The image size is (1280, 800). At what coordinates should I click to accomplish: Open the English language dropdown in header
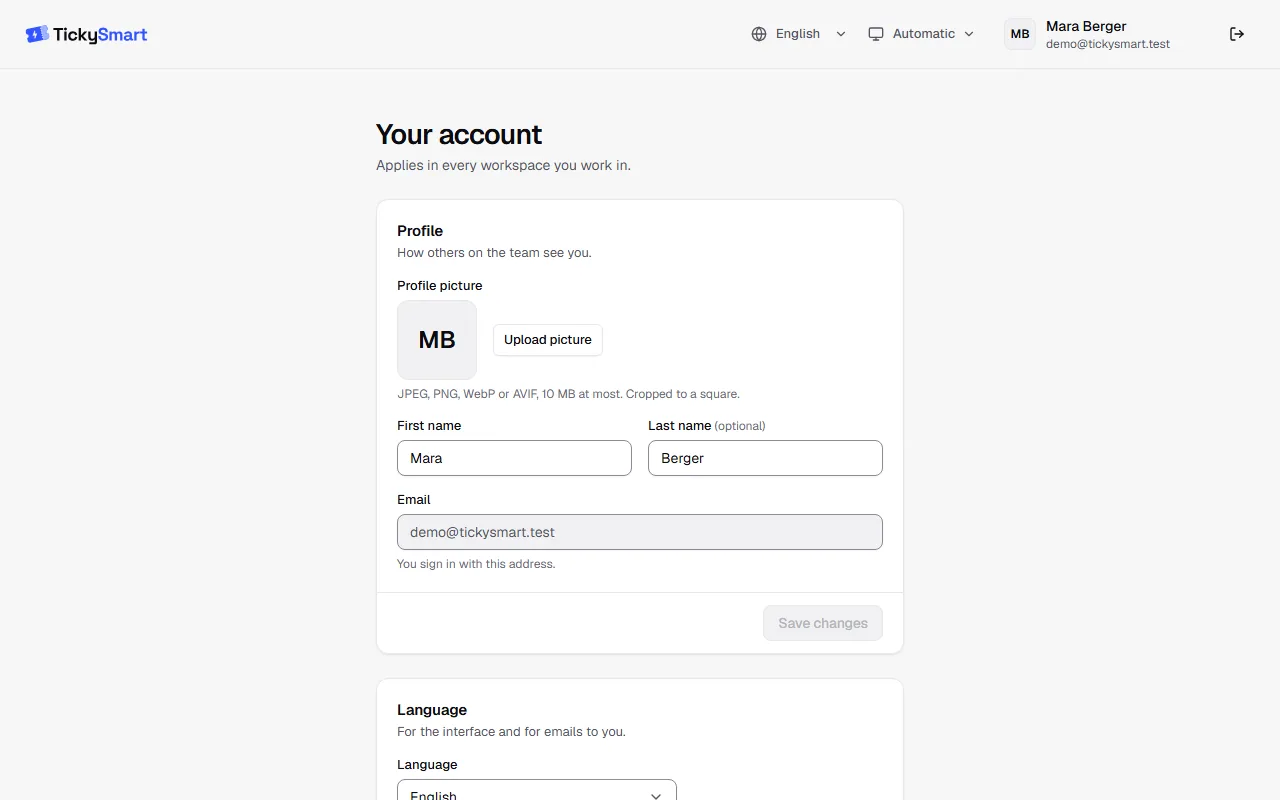(799, 34)
